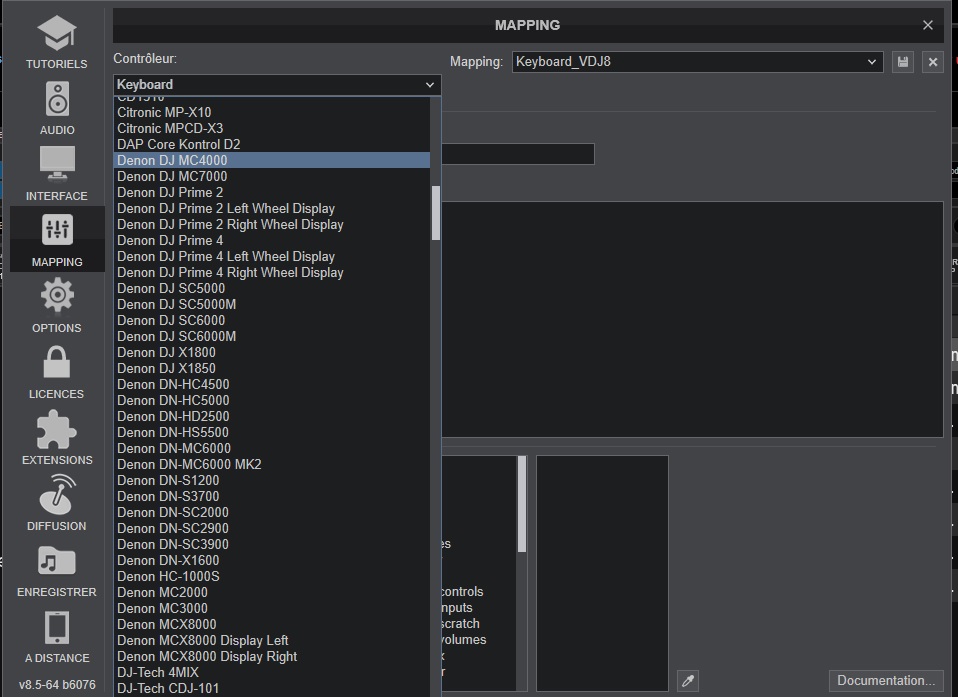
Task: Choose Denon DJ MC7000 controller
Action: pyautogui.click(x=272, y=177)
